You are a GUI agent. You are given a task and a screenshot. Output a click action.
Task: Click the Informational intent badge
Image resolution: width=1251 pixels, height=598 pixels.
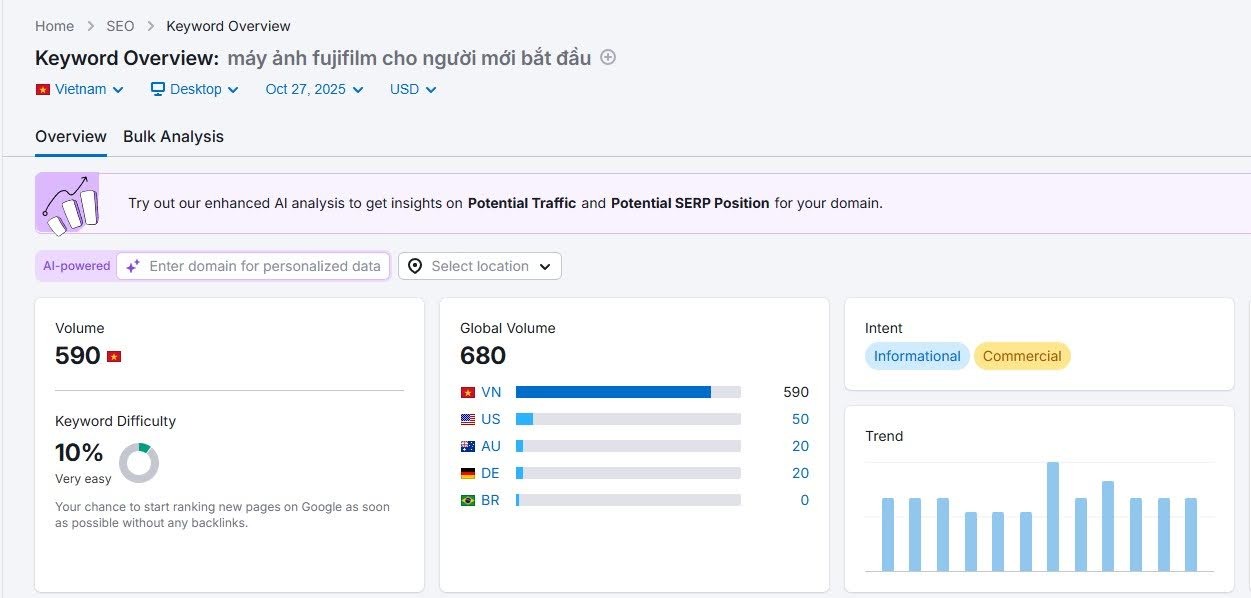point(916,356)
